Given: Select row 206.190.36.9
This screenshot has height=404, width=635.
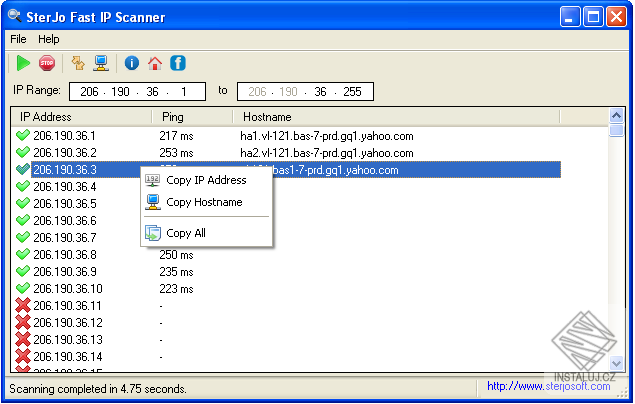Looking at the screenshot, I should point(287,272).
